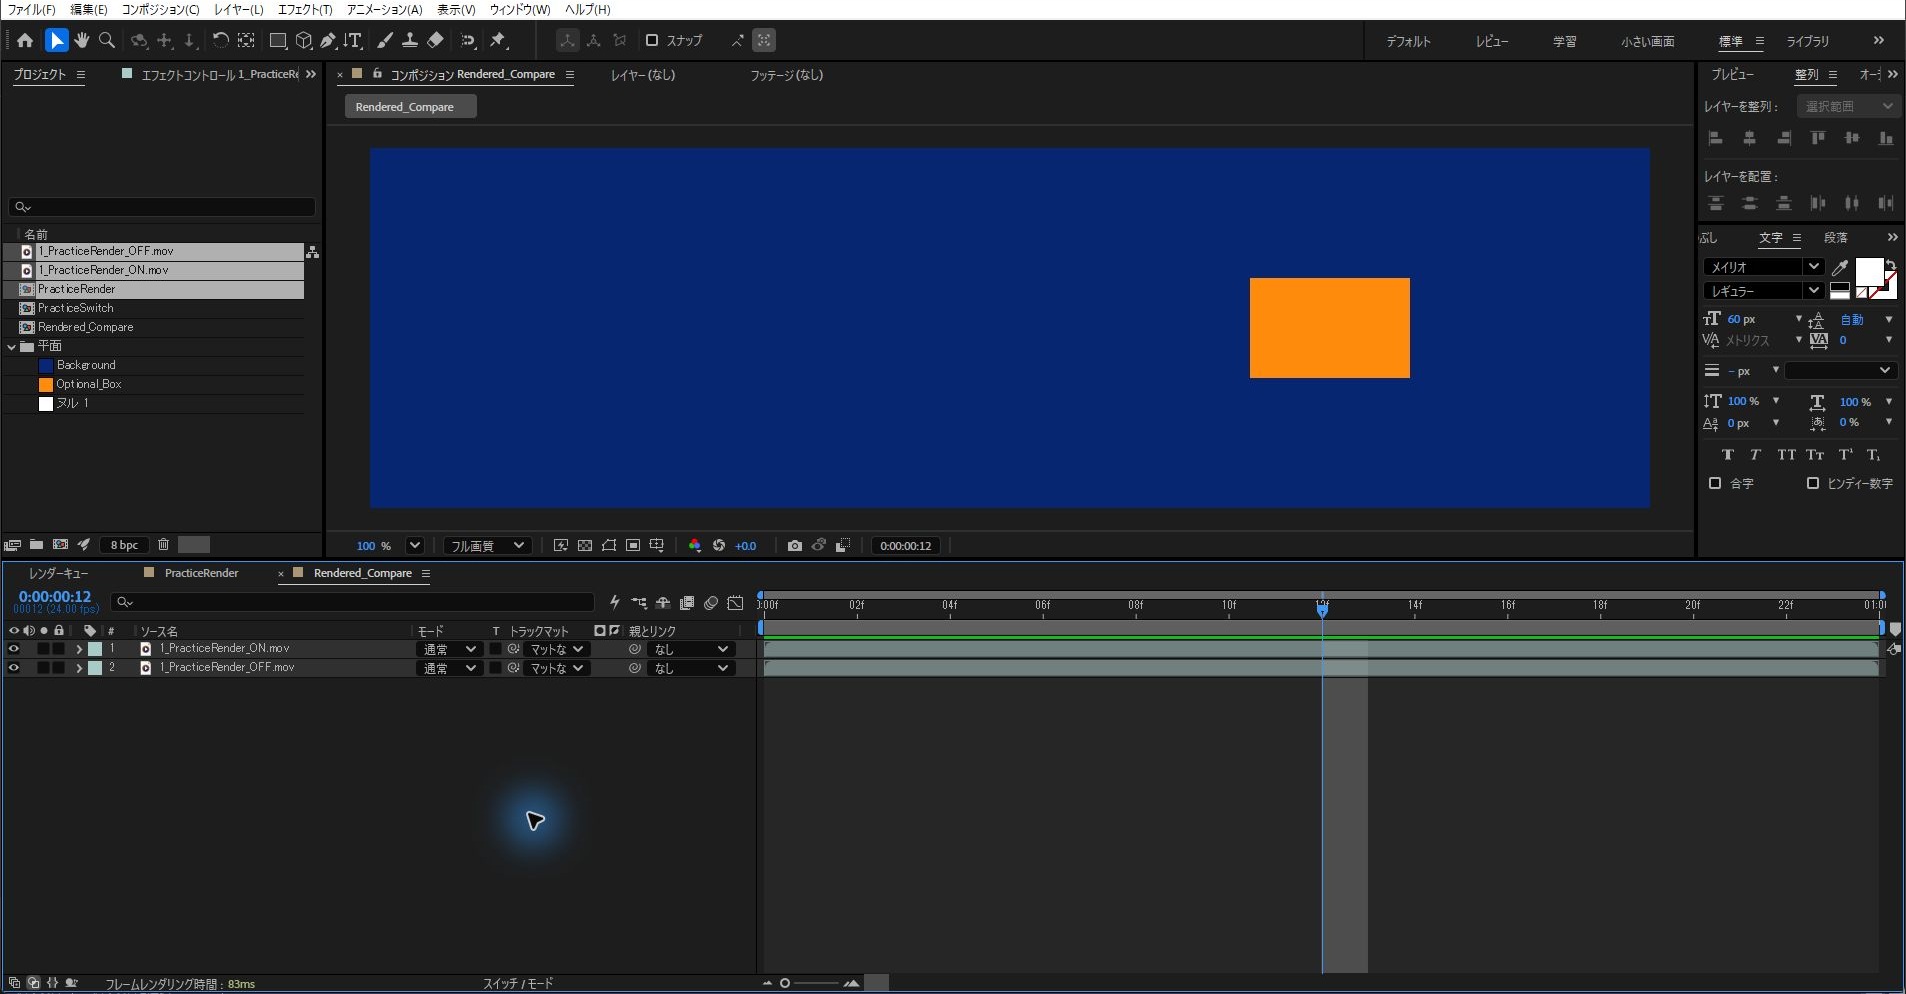The image size is (1906, 994).
Task: Switch to the PracticeRender timeline tab
Action: coord(201,573)
